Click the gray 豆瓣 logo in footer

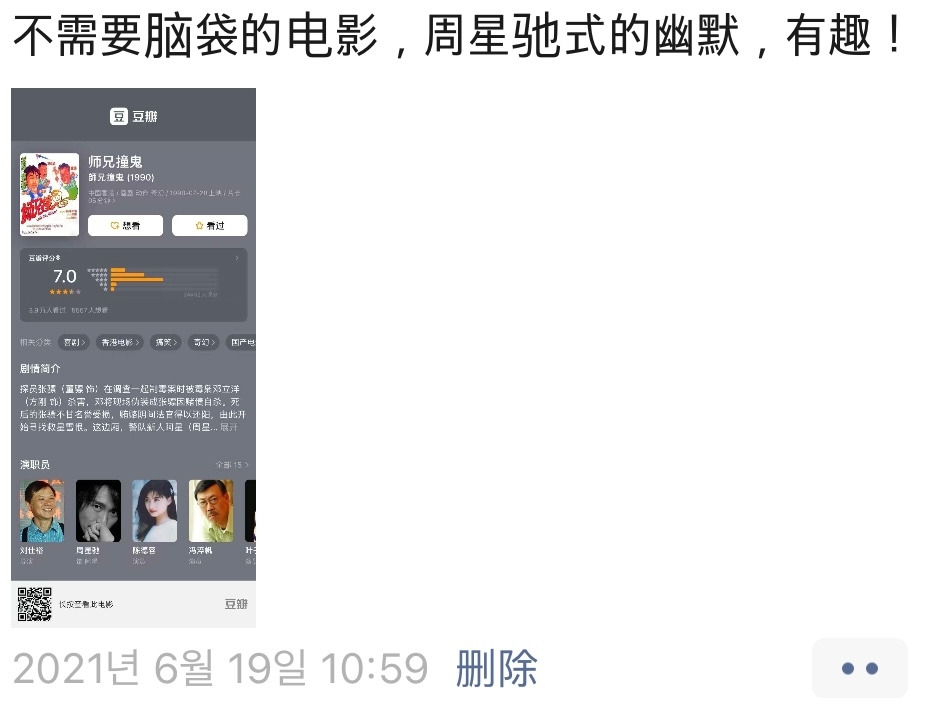(236, 604)
